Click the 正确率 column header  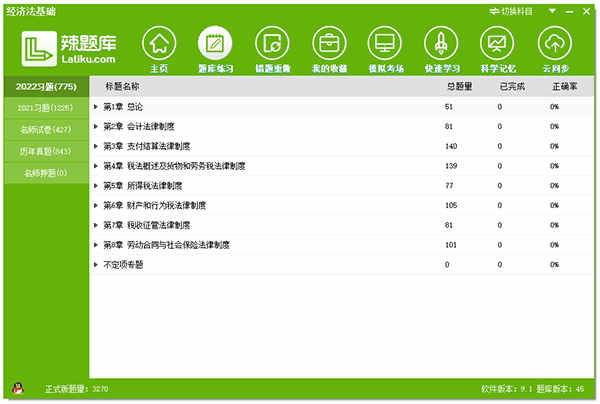click(565, 86)
